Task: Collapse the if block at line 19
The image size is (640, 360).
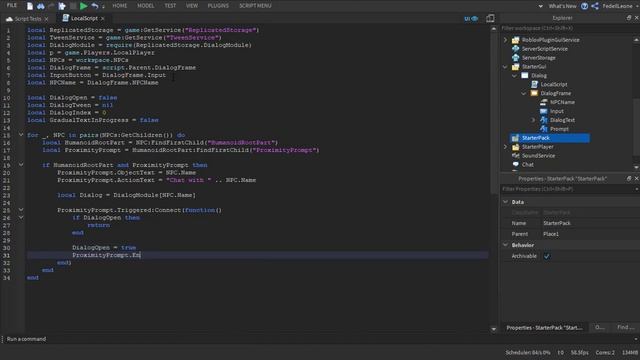Action: point(21,165)
